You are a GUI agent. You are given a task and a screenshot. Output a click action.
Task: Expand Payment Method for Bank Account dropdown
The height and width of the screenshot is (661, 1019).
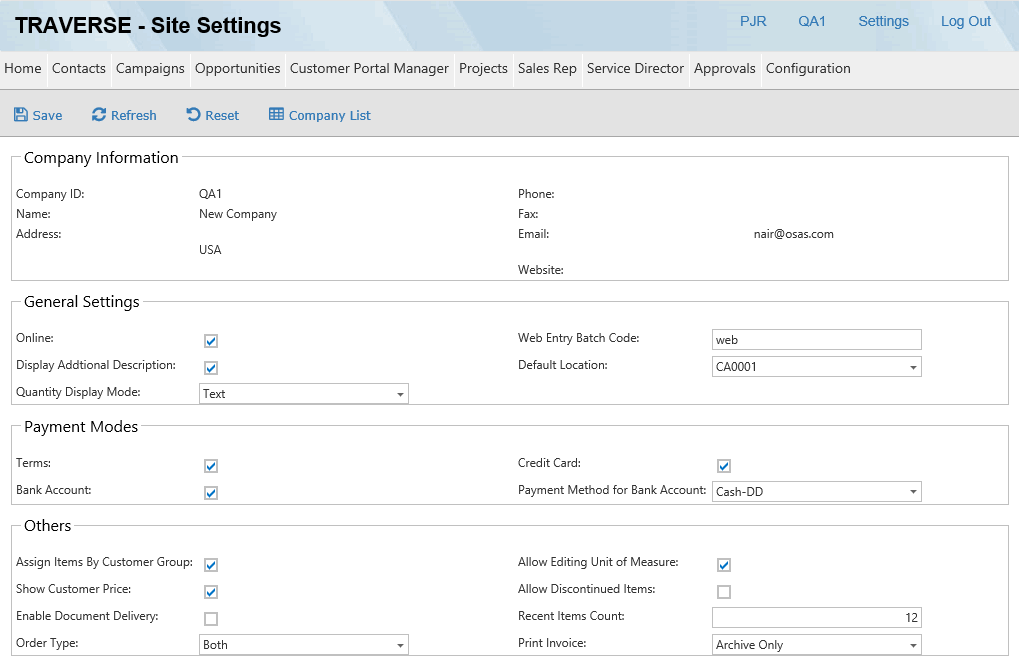(913, 492)
